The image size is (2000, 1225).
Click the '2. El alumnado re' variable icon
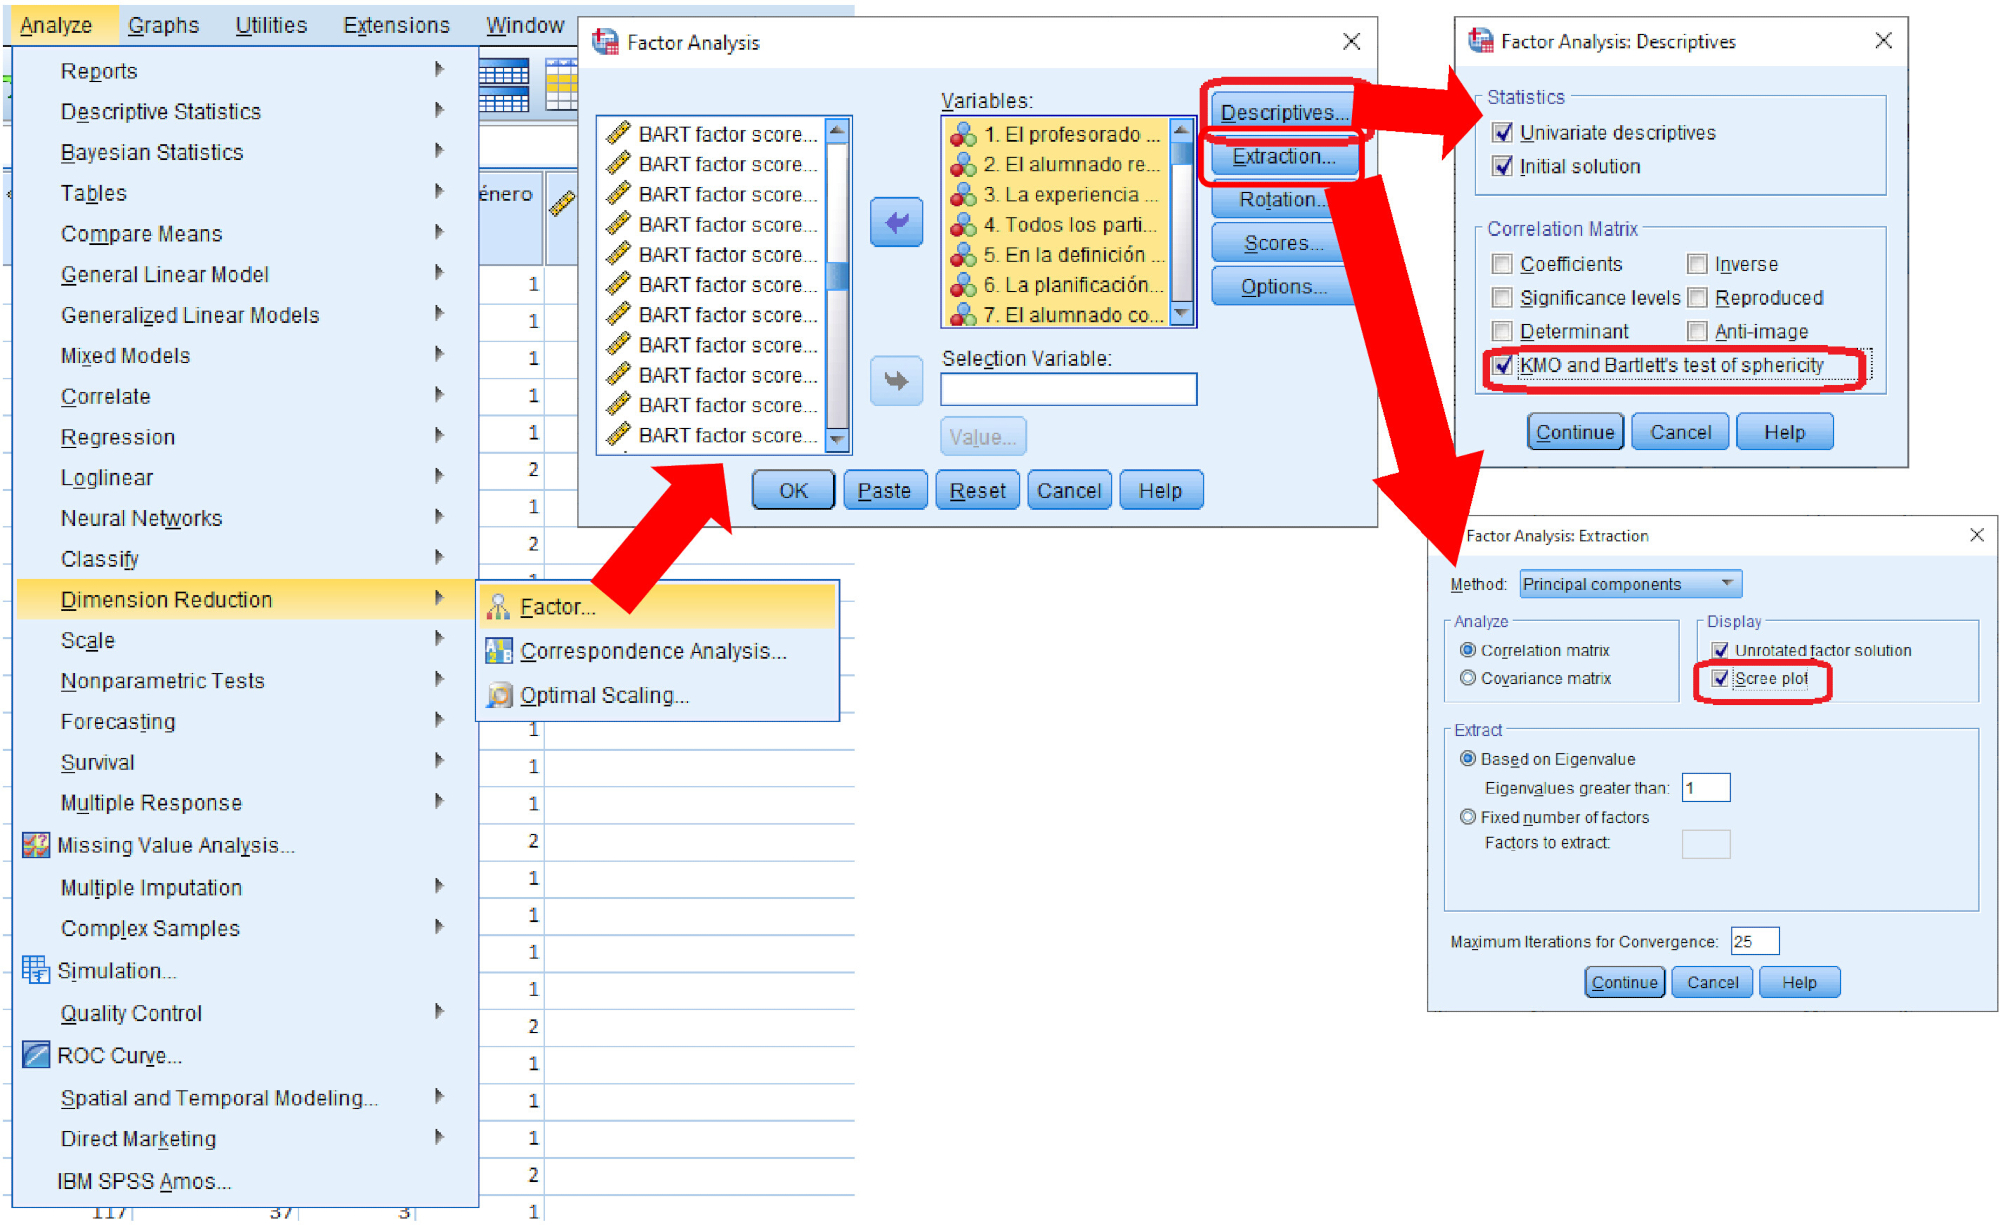click(963, 164)
